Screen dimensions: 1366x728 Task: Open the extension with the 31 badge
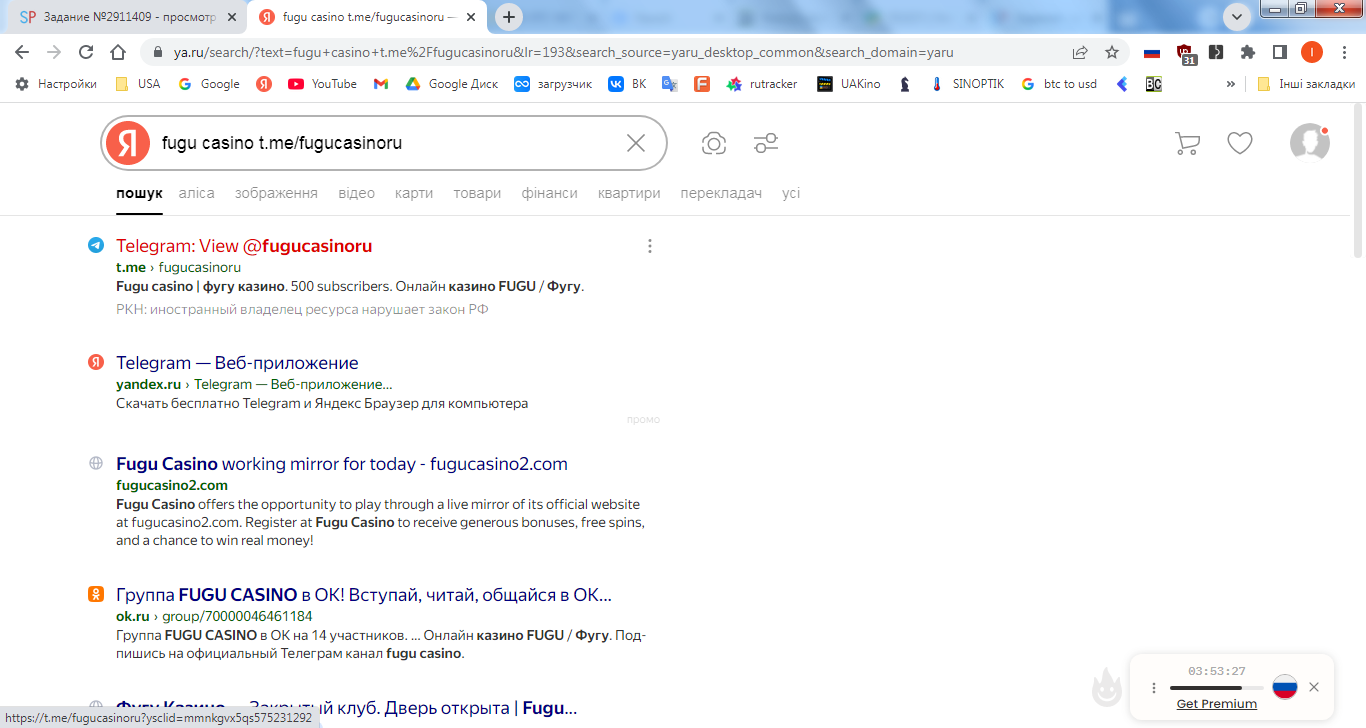(1185, 53)
